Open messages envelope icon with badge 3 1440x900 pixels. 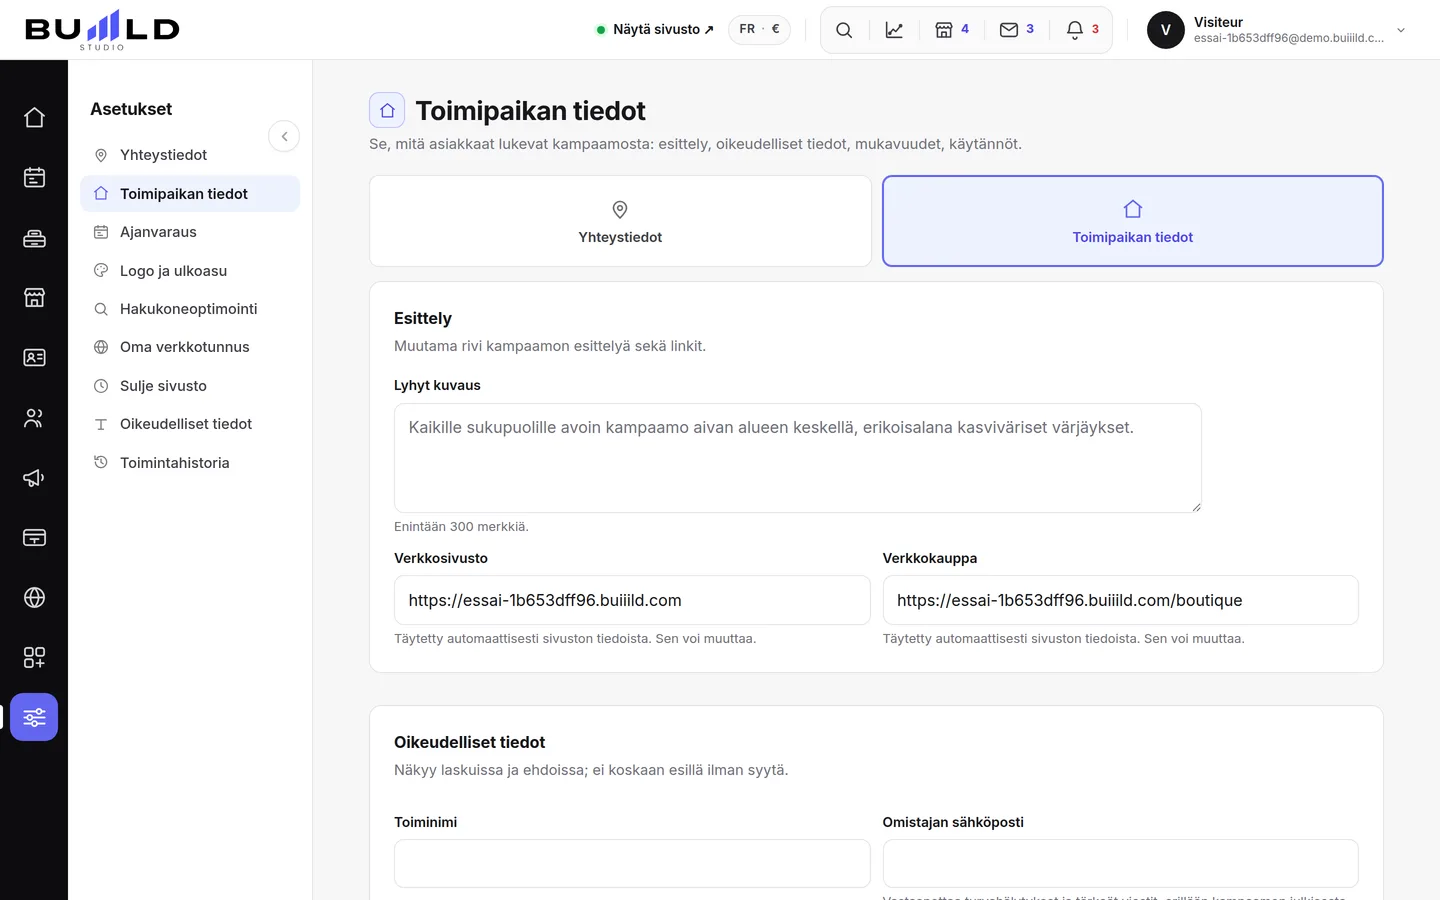1017,30
